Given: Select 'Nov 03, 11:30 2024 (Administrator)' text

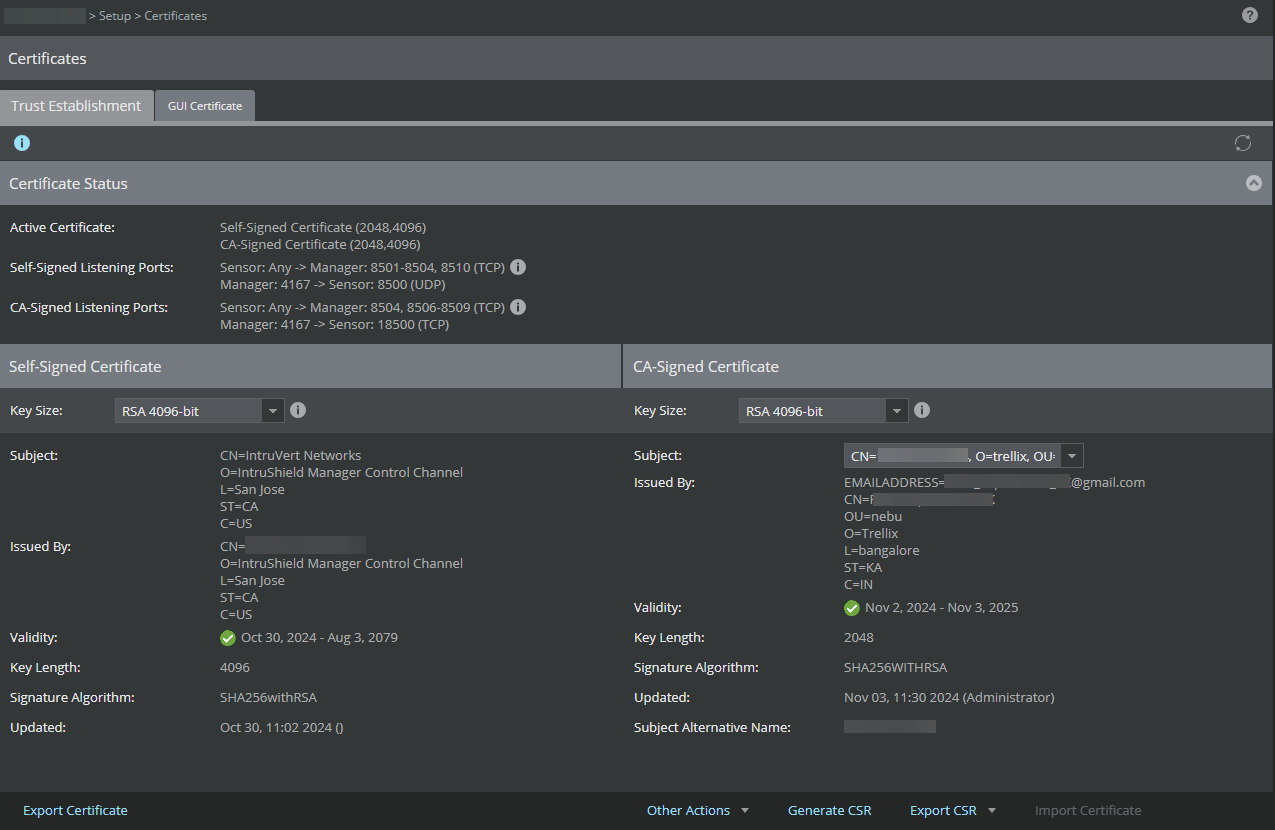Looking at the screenshot, I should tap(949, 698).
